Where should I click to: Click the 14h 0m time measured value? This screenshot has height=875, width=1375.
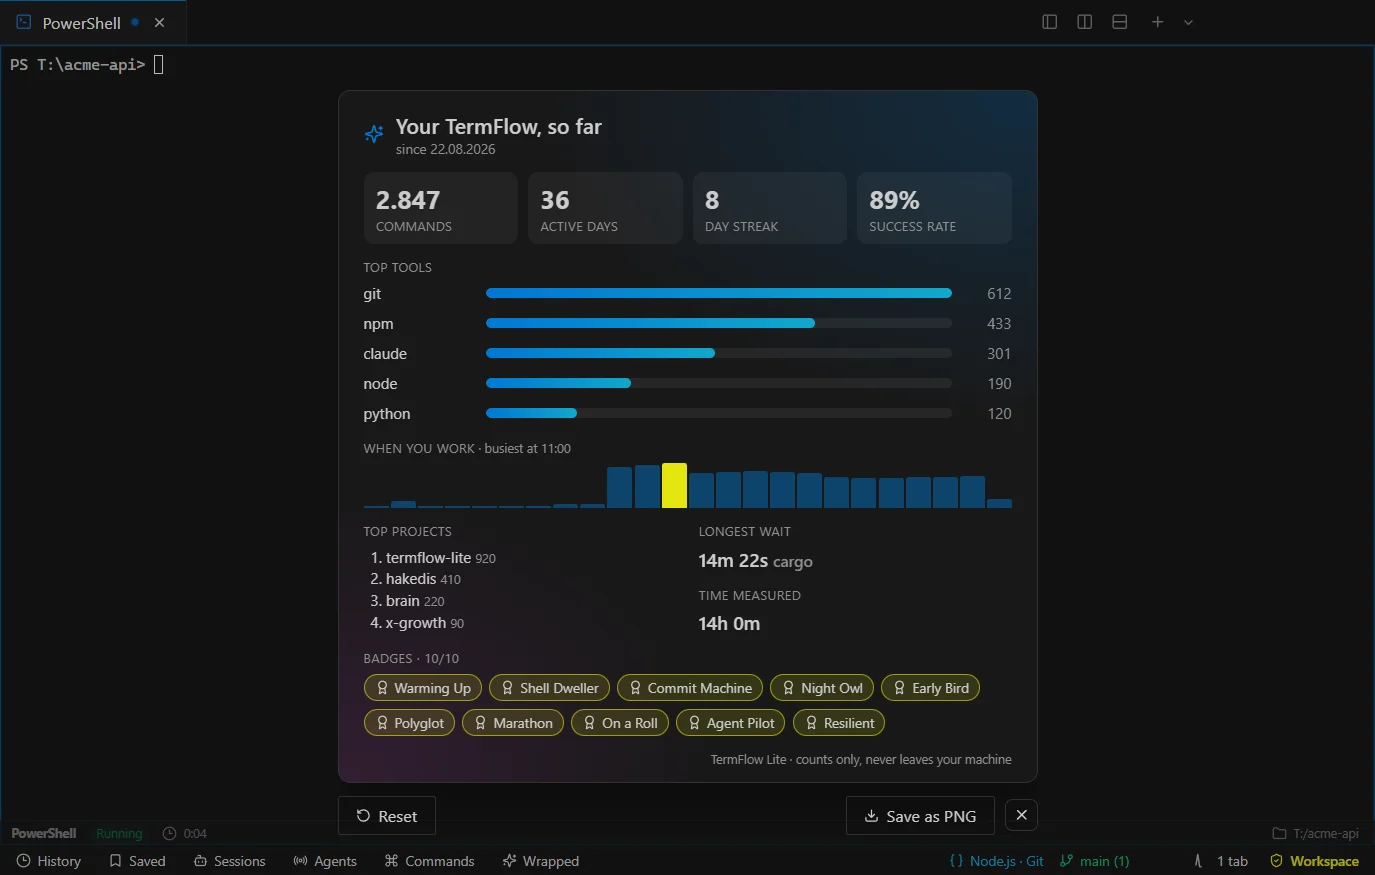point(729,623)
